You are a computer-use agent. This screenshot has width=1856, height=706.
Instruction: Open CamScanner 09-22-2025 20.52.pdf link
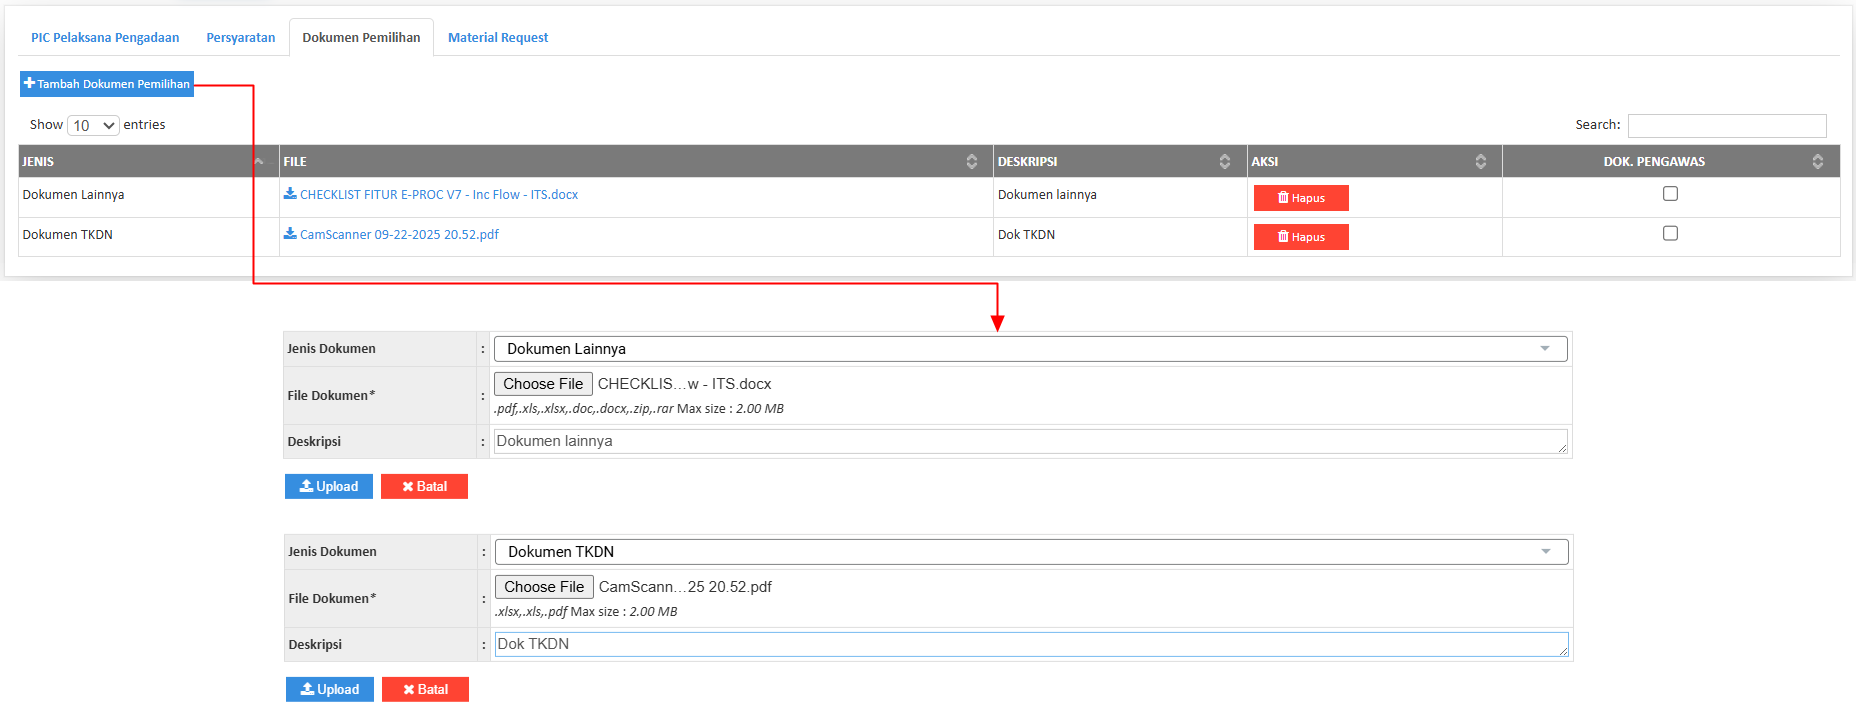[x=399, y=235]
